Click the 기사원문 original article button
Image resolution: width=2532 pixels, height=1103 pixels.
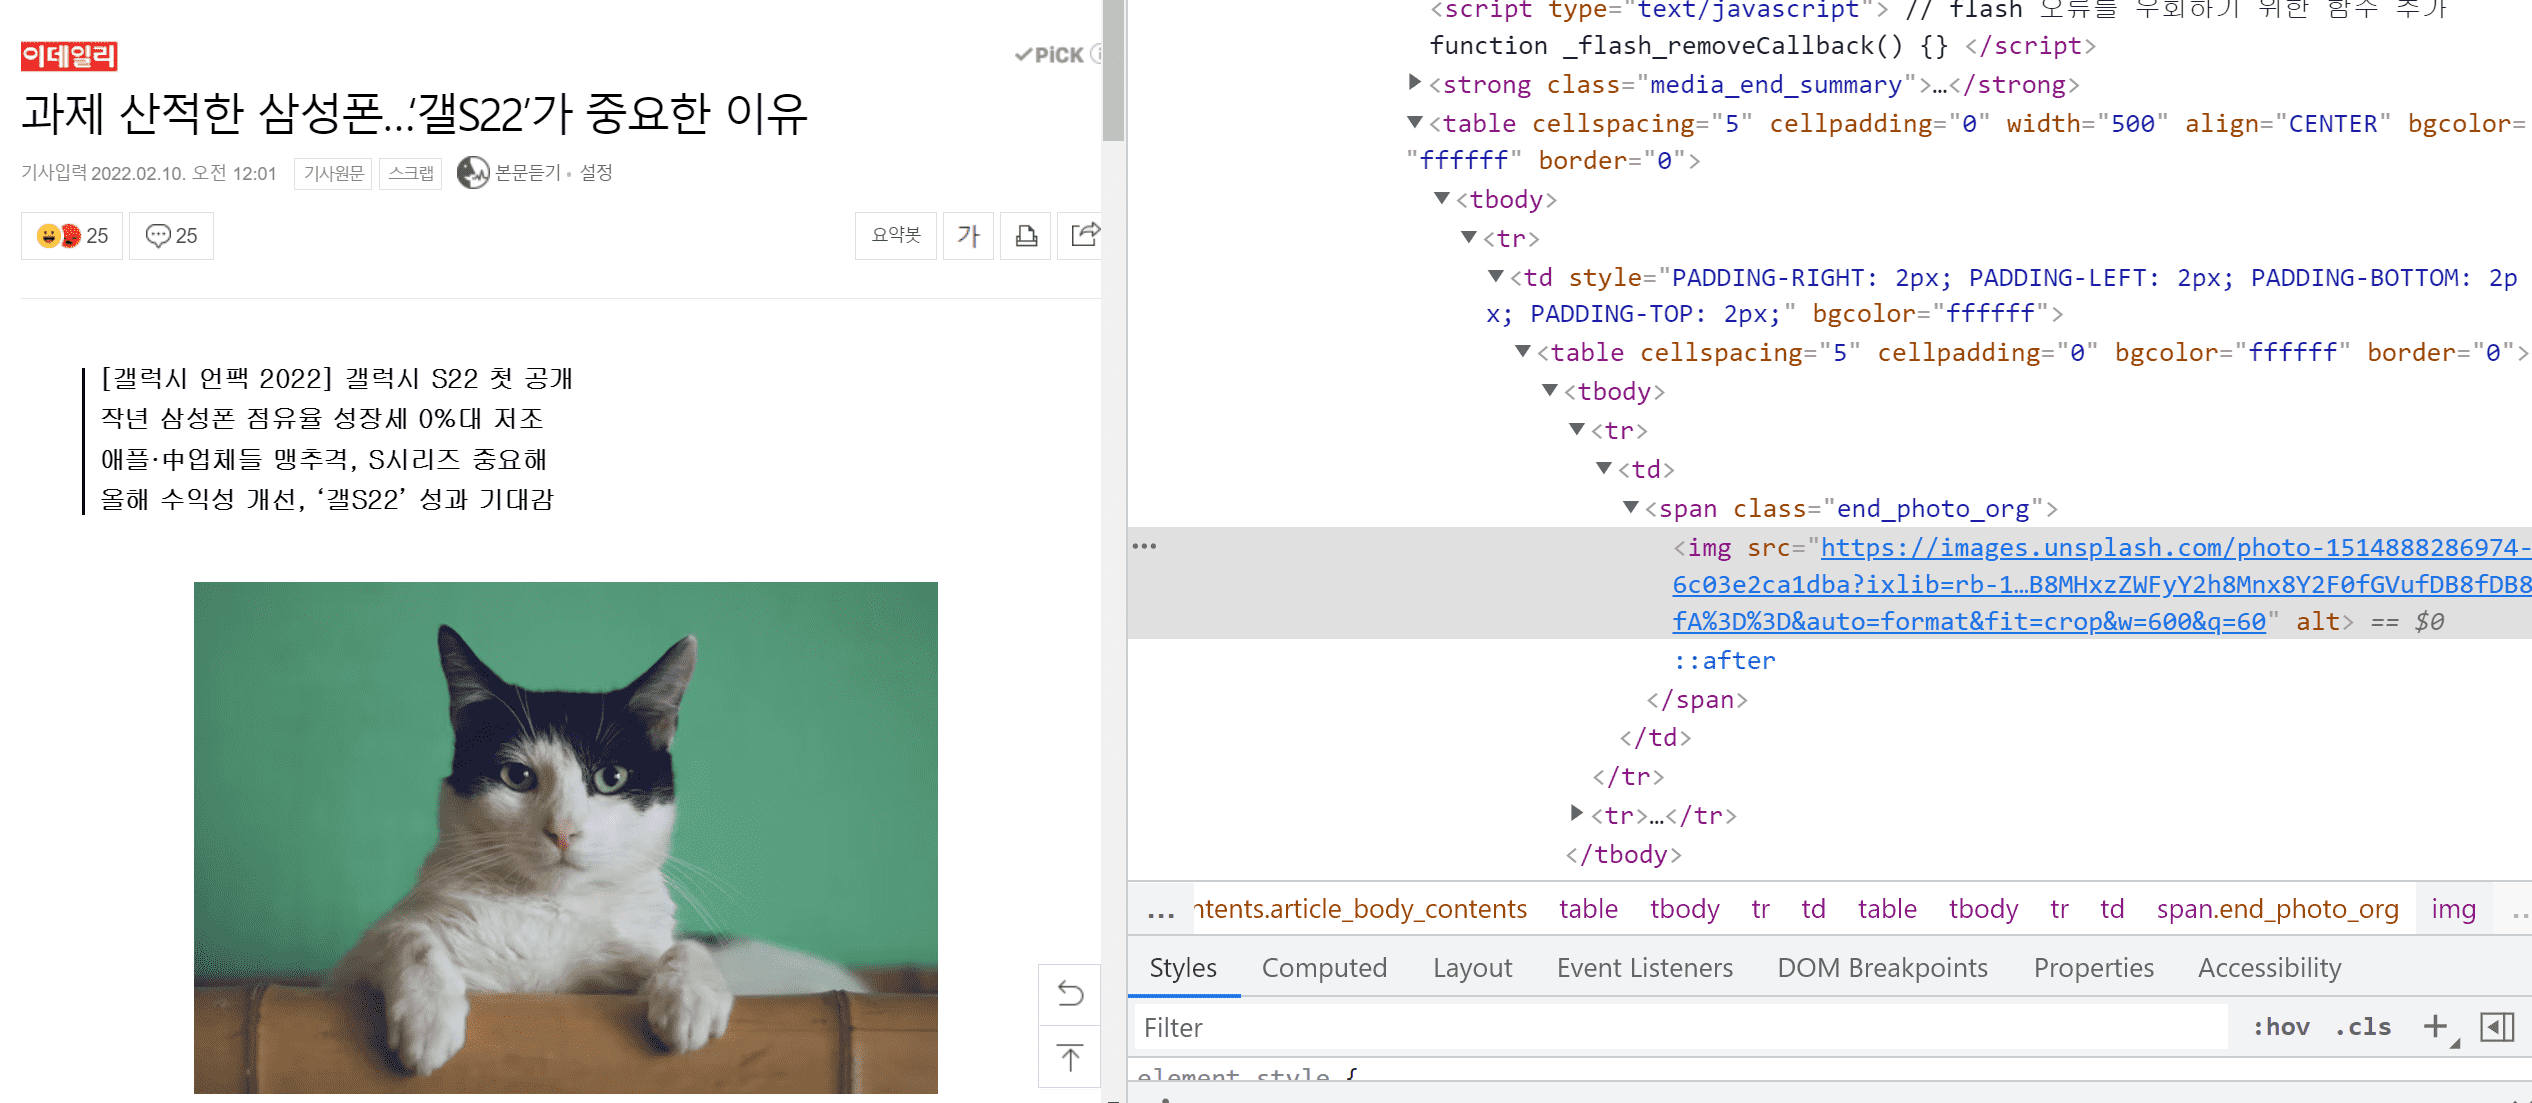coord(333,174)
